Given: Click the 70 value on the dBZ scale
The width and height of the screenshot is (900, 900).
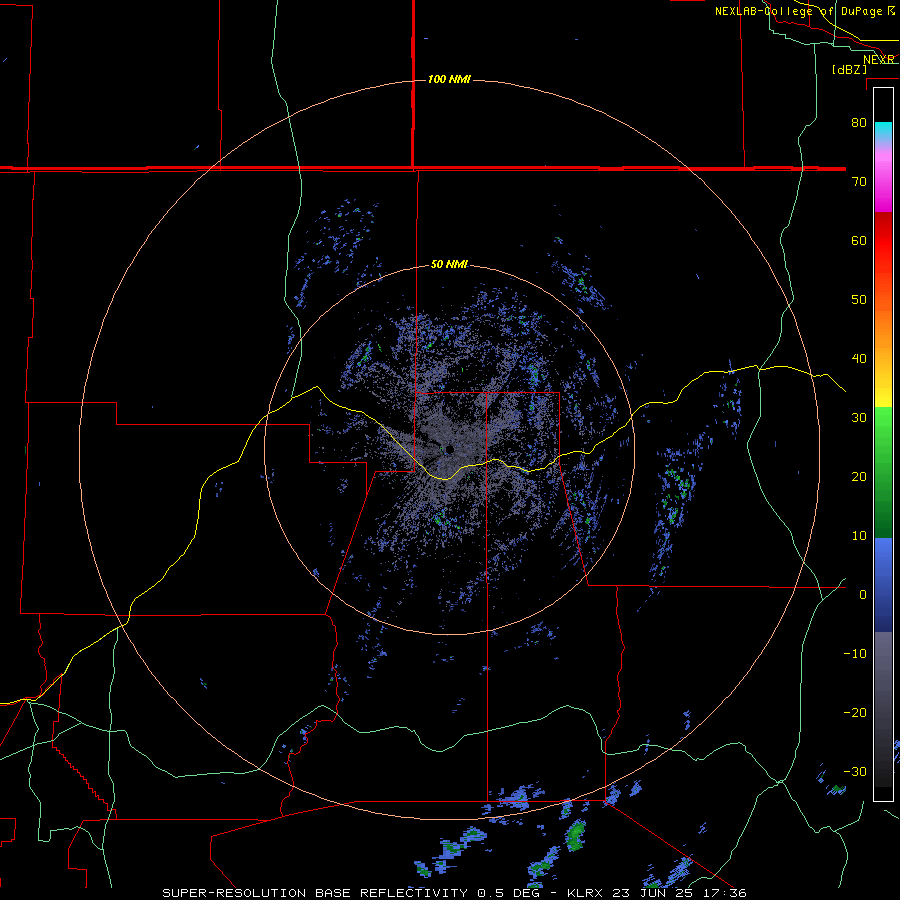Looking at the screenshot, I should (859, 181).
